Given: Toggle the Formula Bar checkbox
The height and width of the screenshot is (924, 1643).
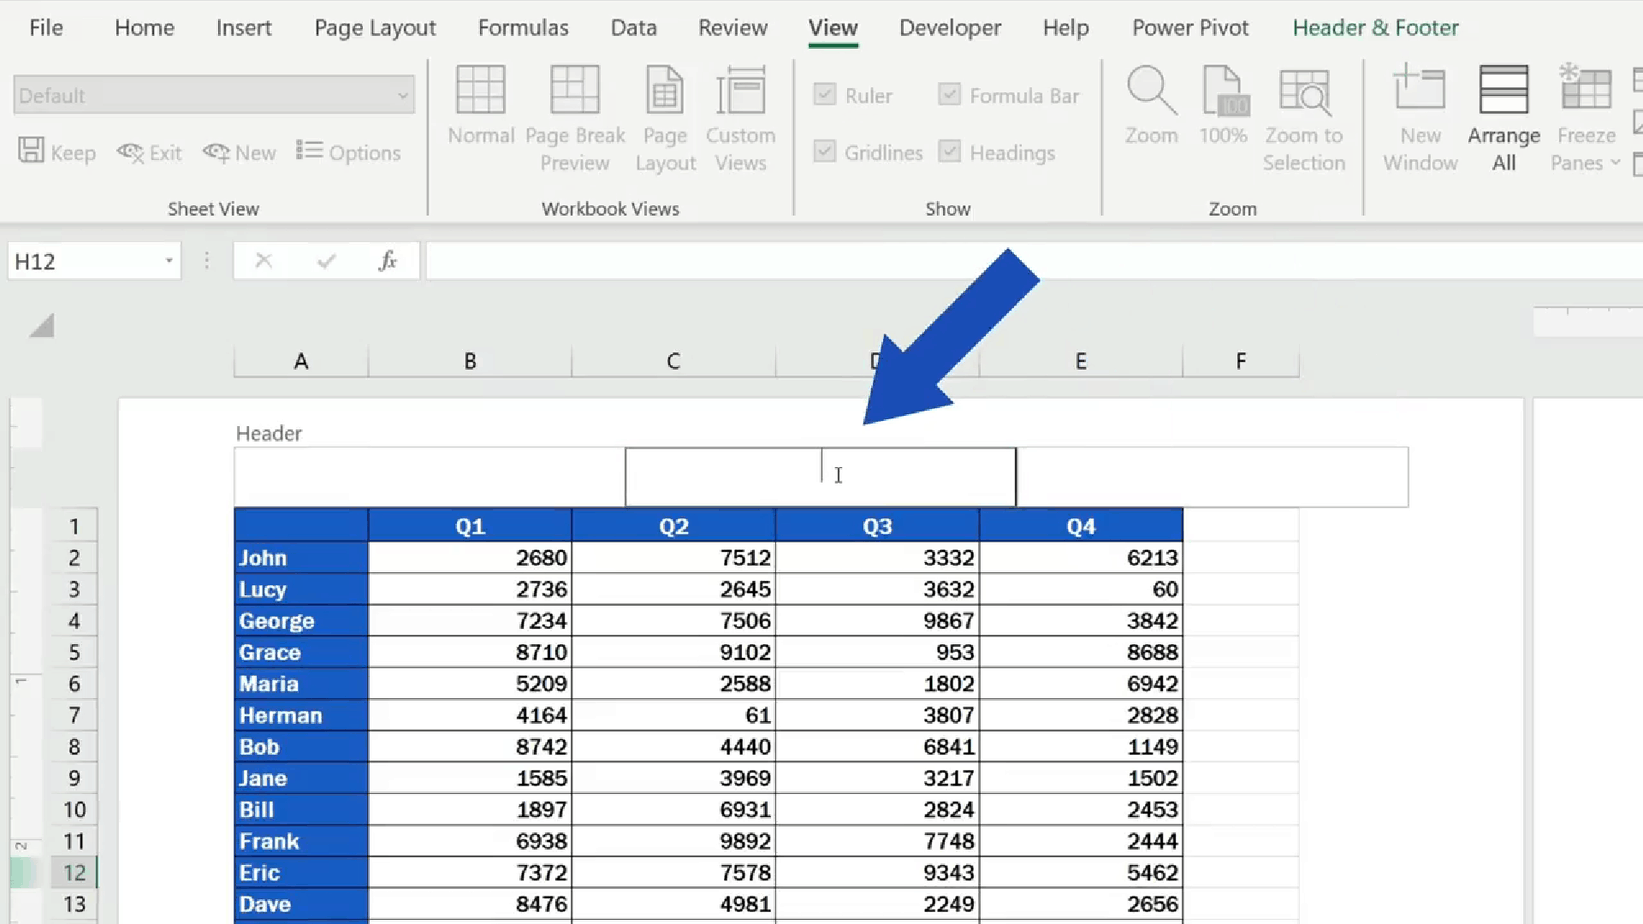Looking at the screenshot, I should tap(949, 95).
